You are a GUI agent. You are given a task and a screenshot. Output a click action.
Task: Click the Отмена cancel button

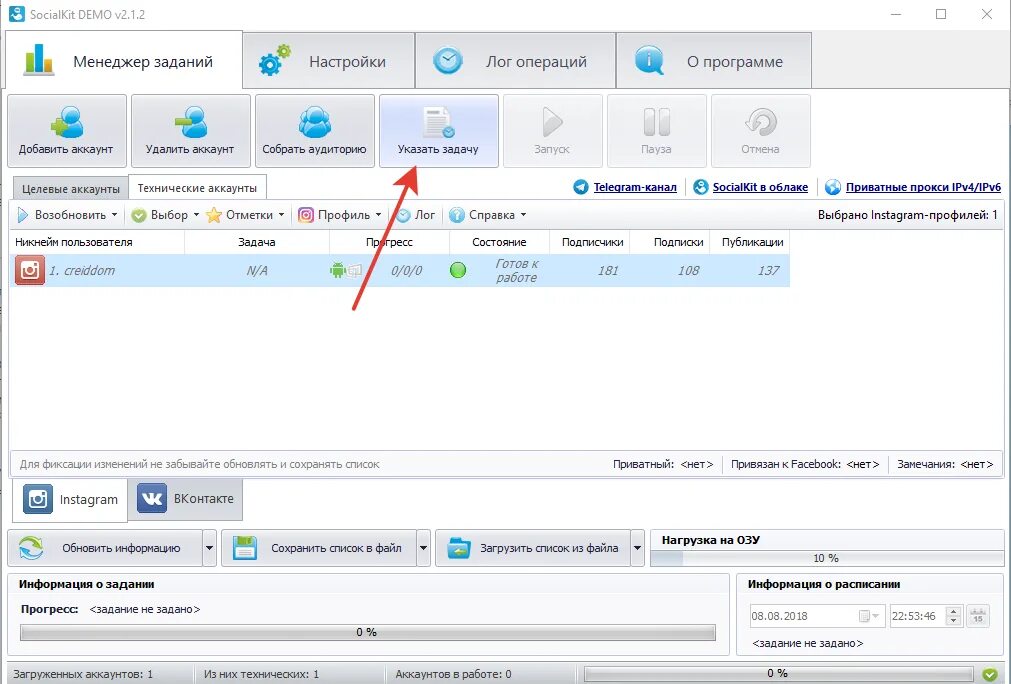[x=761, y=131]
